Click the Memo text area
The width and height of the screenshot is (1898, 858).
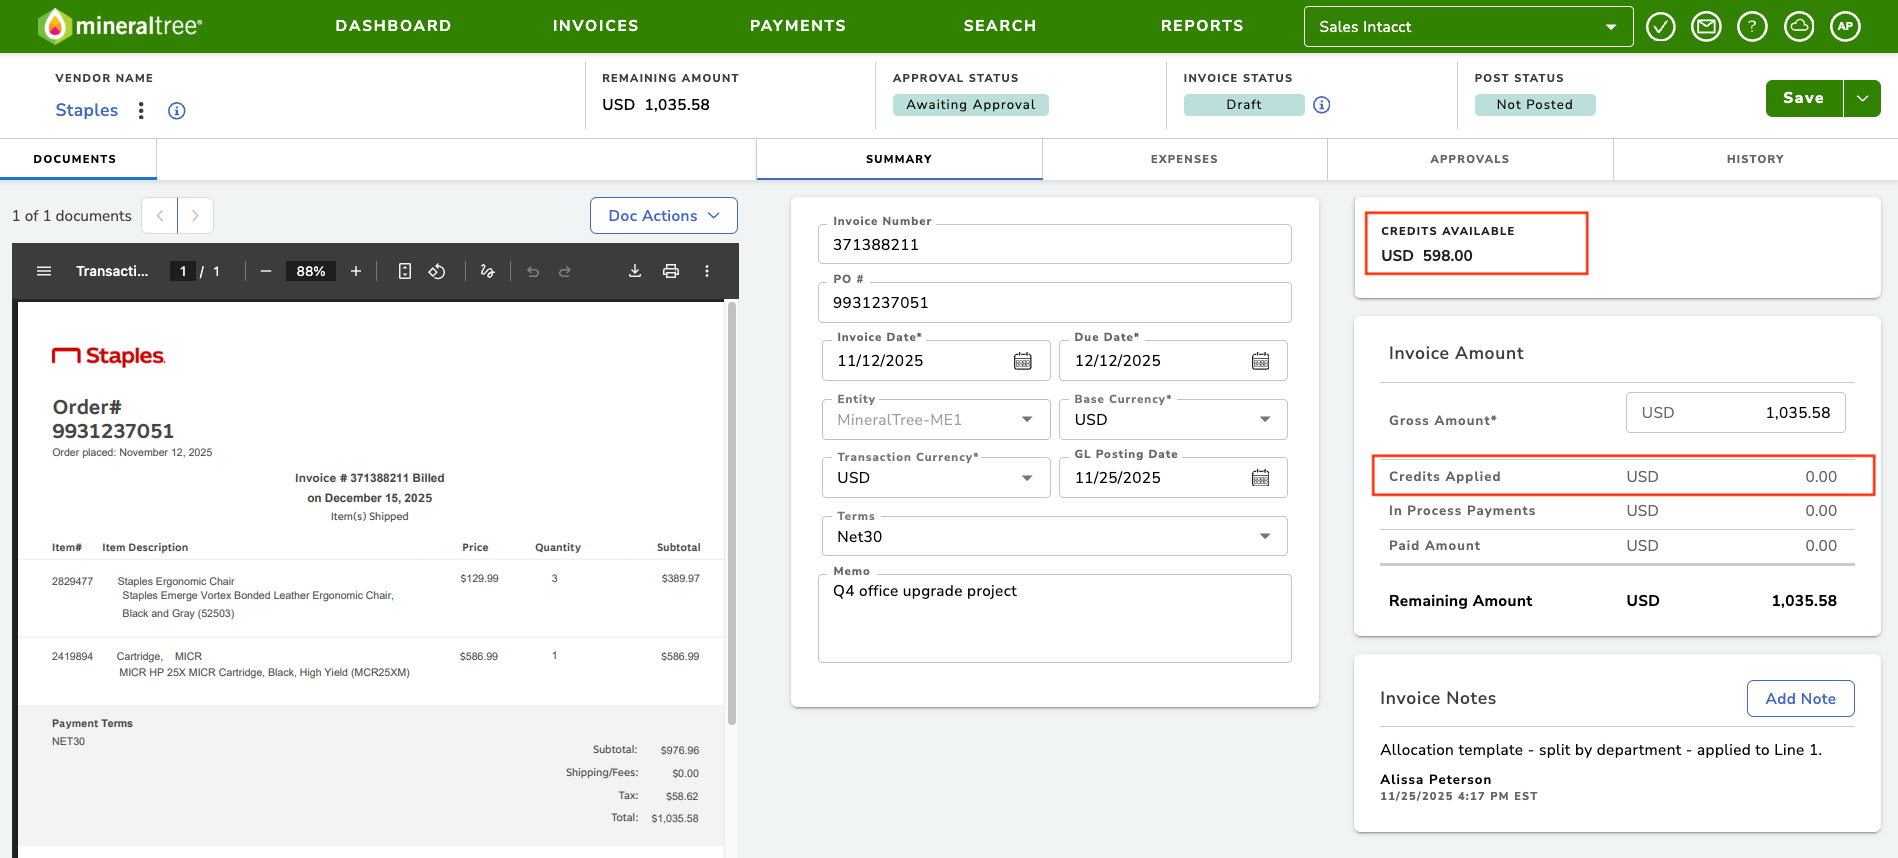[1055, 618]
